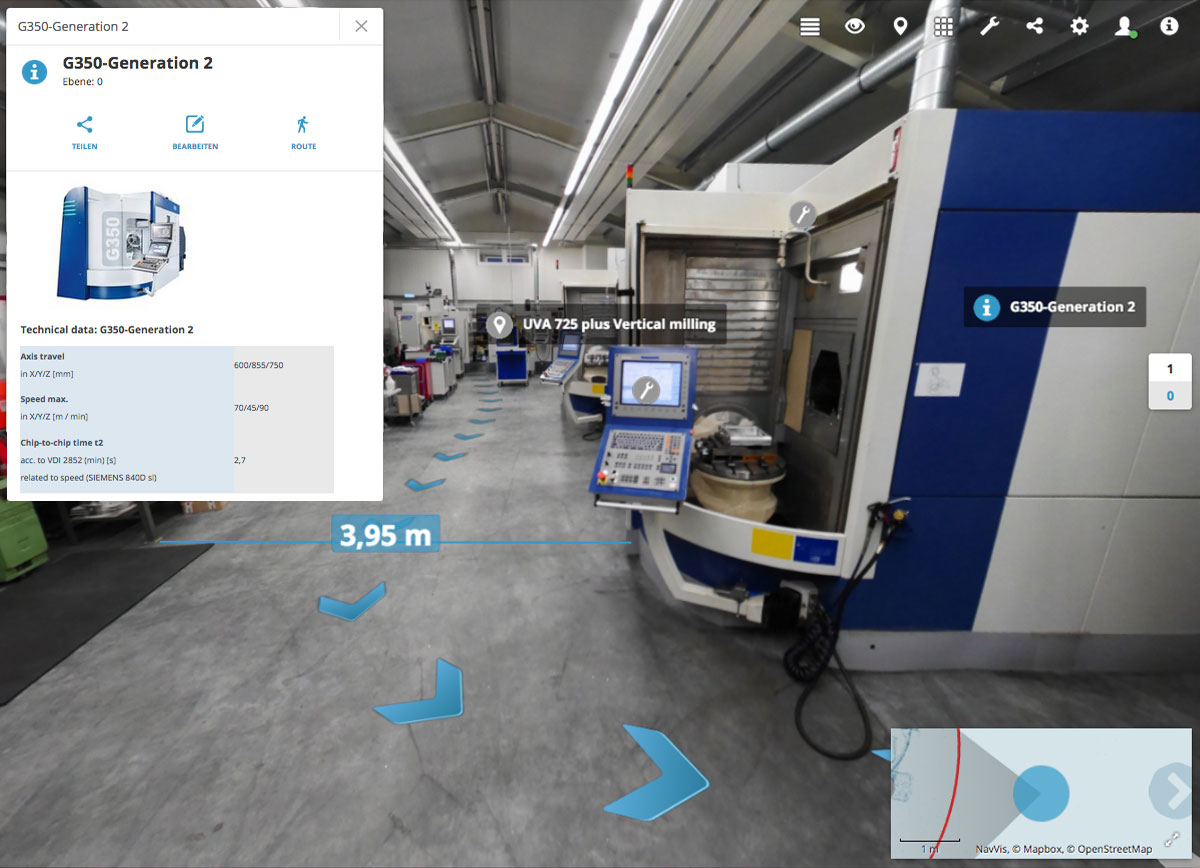Viewport: 1200px width, 868px height.
Task: Click the value 600/855/750
Action: pyautogui.click(x=258, y=365)
